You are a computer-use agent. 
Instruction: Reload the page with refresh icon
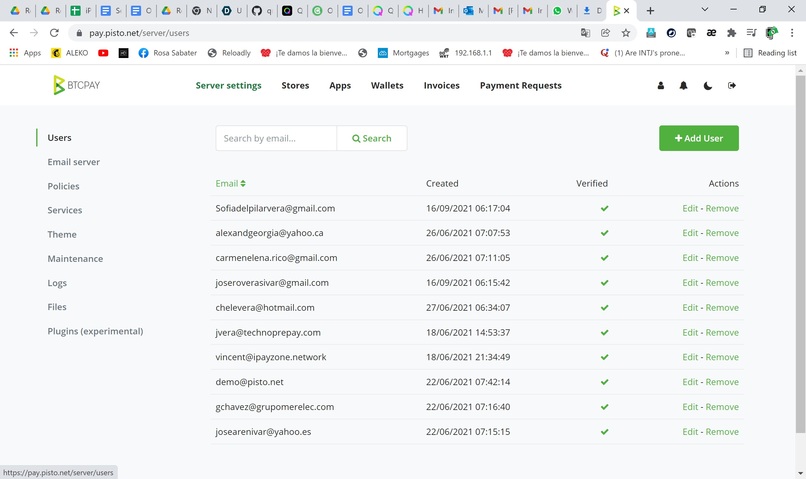[54, 33]
